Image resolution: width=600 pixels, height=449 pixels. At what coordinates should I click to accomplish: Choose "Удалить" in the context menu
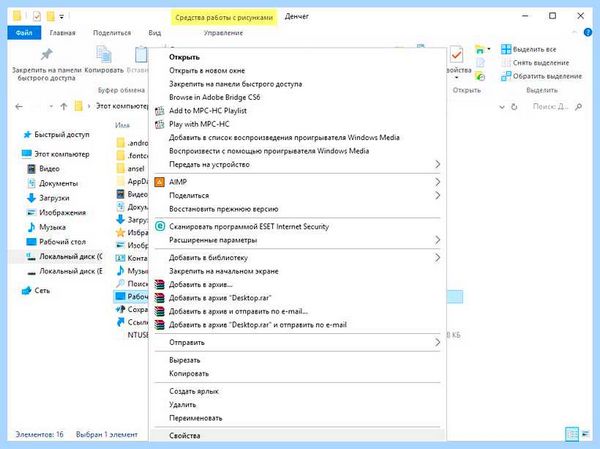pyautogui.click(x=297, y=405)
